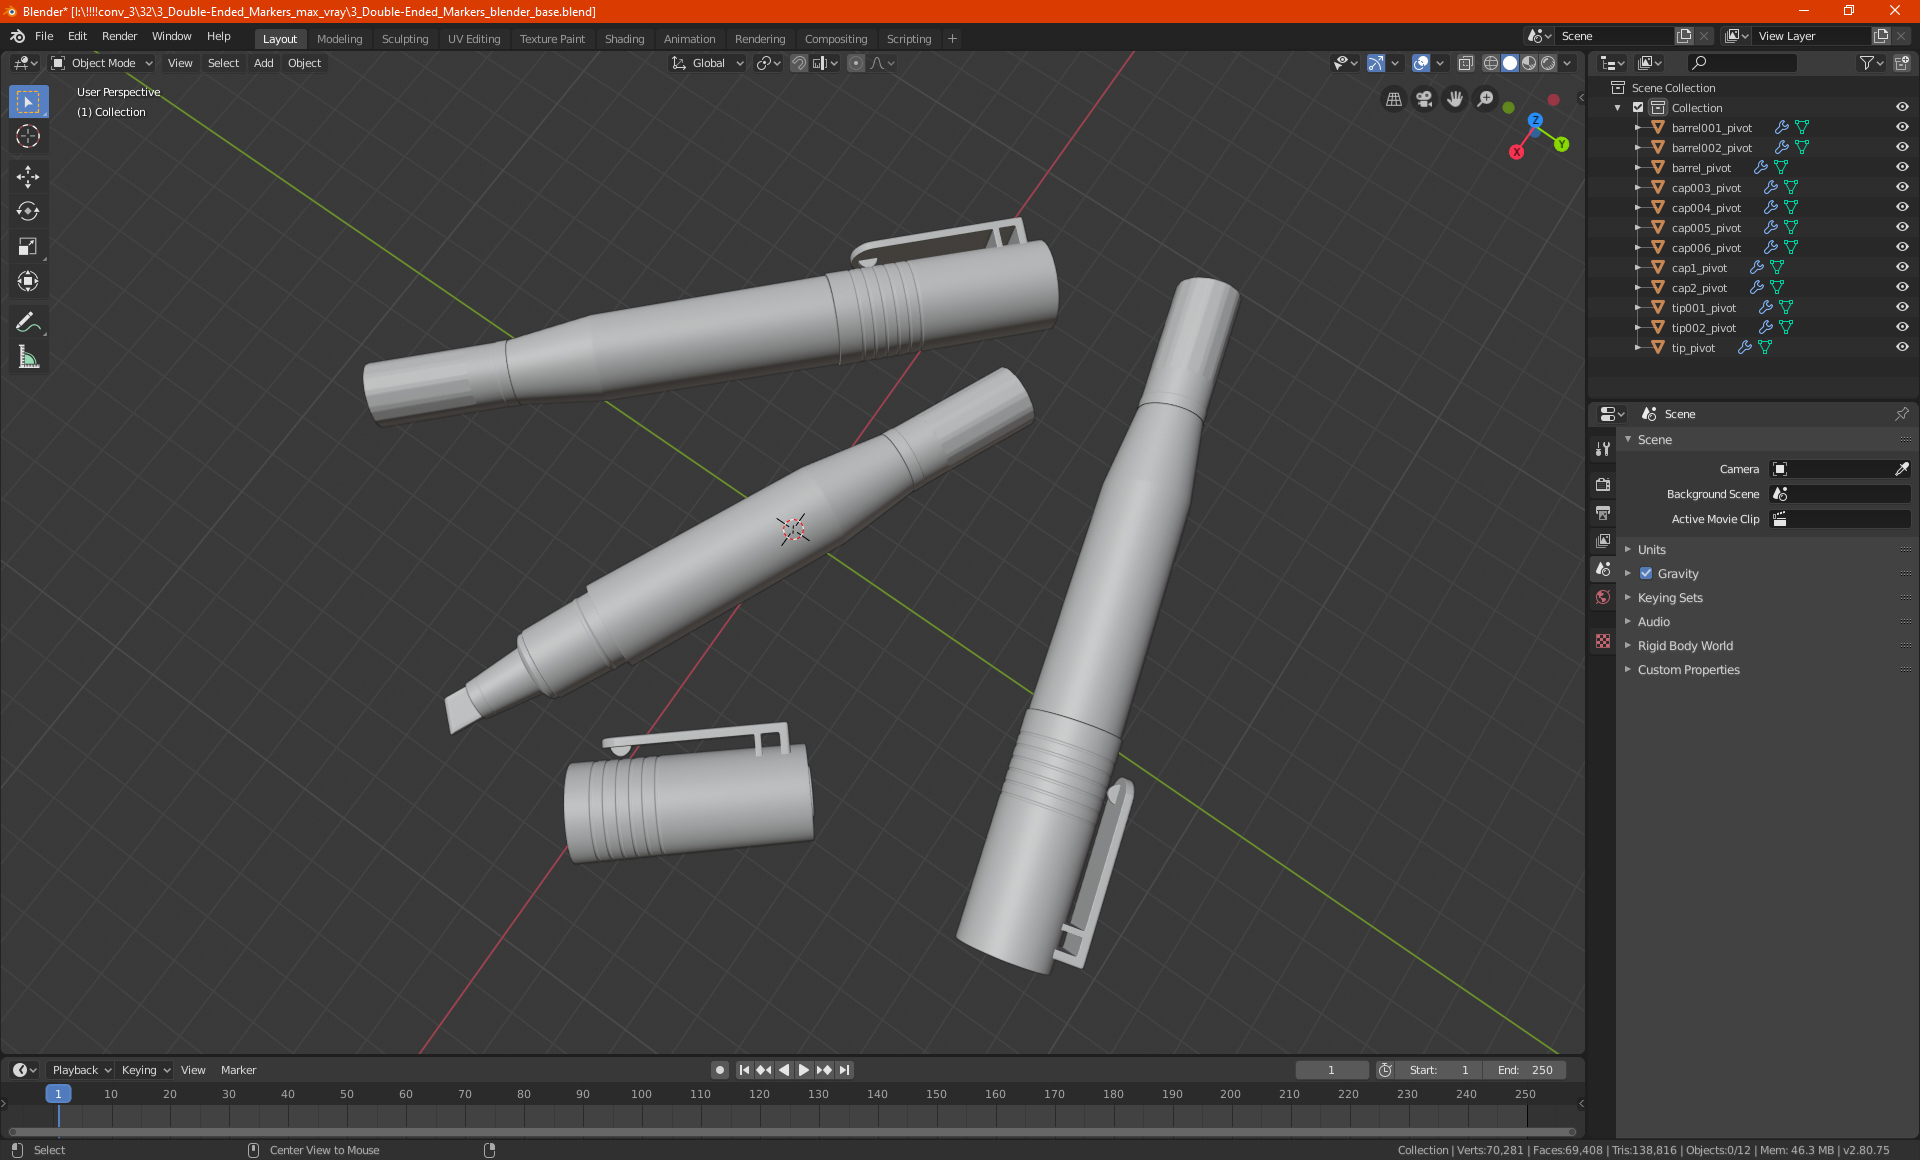Image resolution: width=1920 pixels, height=1160 pixels.
Task: Toggle Gravity checkbox
Action: (1646, 573)
